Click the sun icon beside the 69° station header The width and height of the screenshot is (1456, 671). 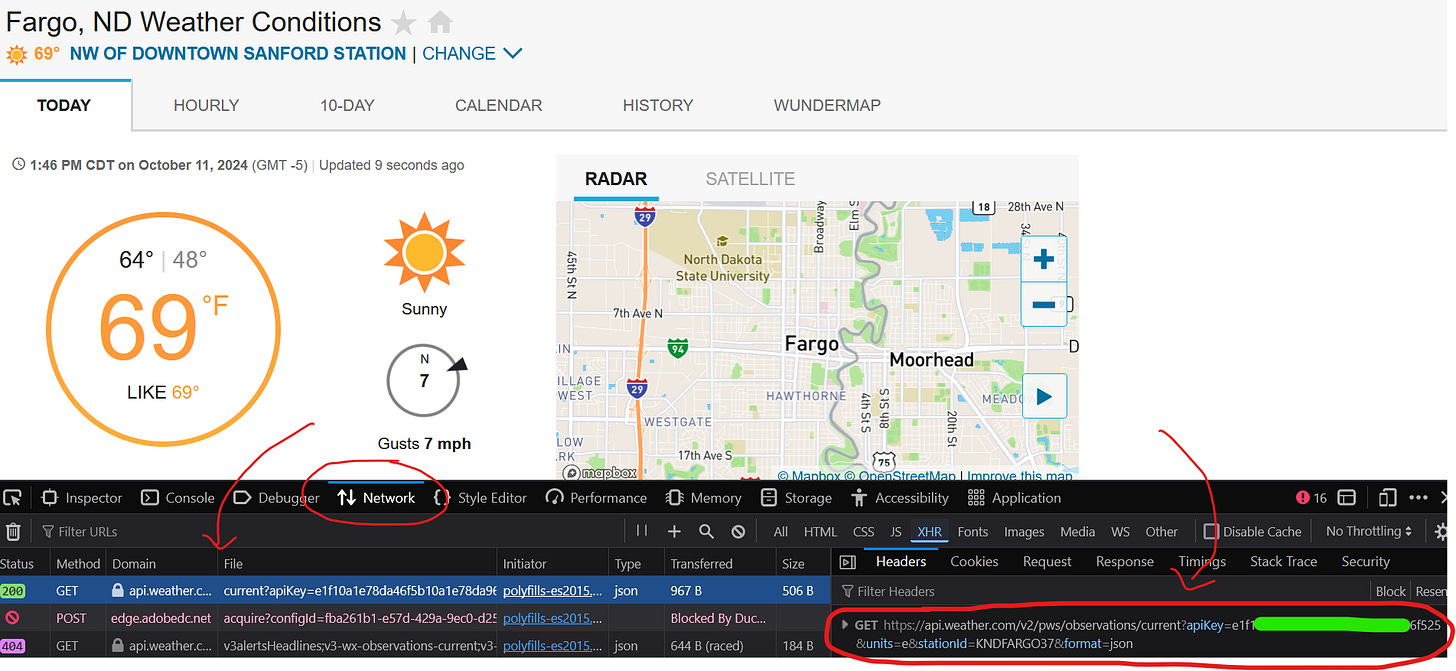pos(17,54)
